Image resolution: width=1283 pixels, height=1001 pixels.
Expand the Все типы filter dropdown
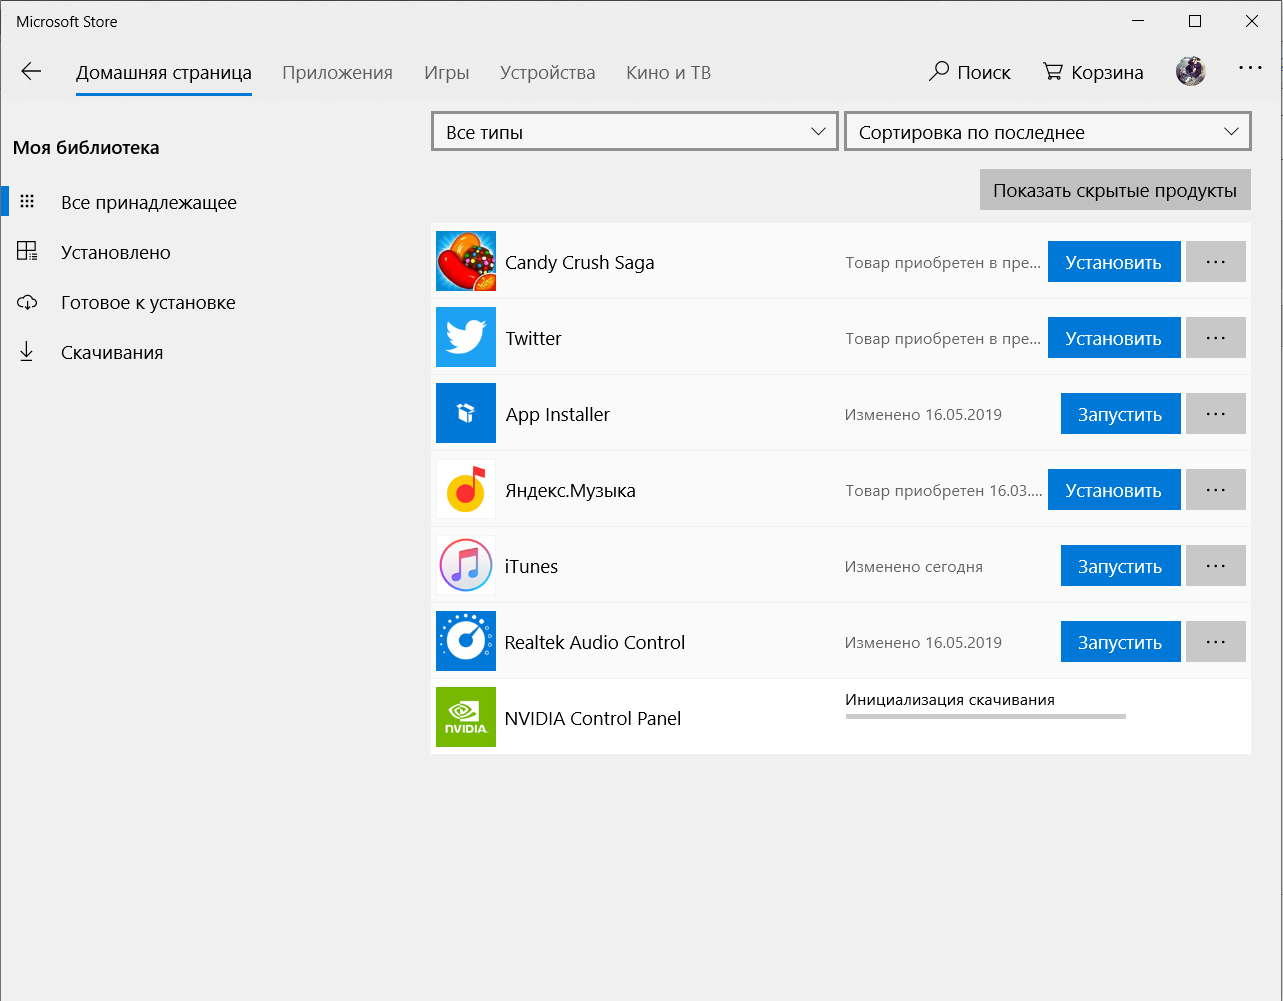[635, 132]
